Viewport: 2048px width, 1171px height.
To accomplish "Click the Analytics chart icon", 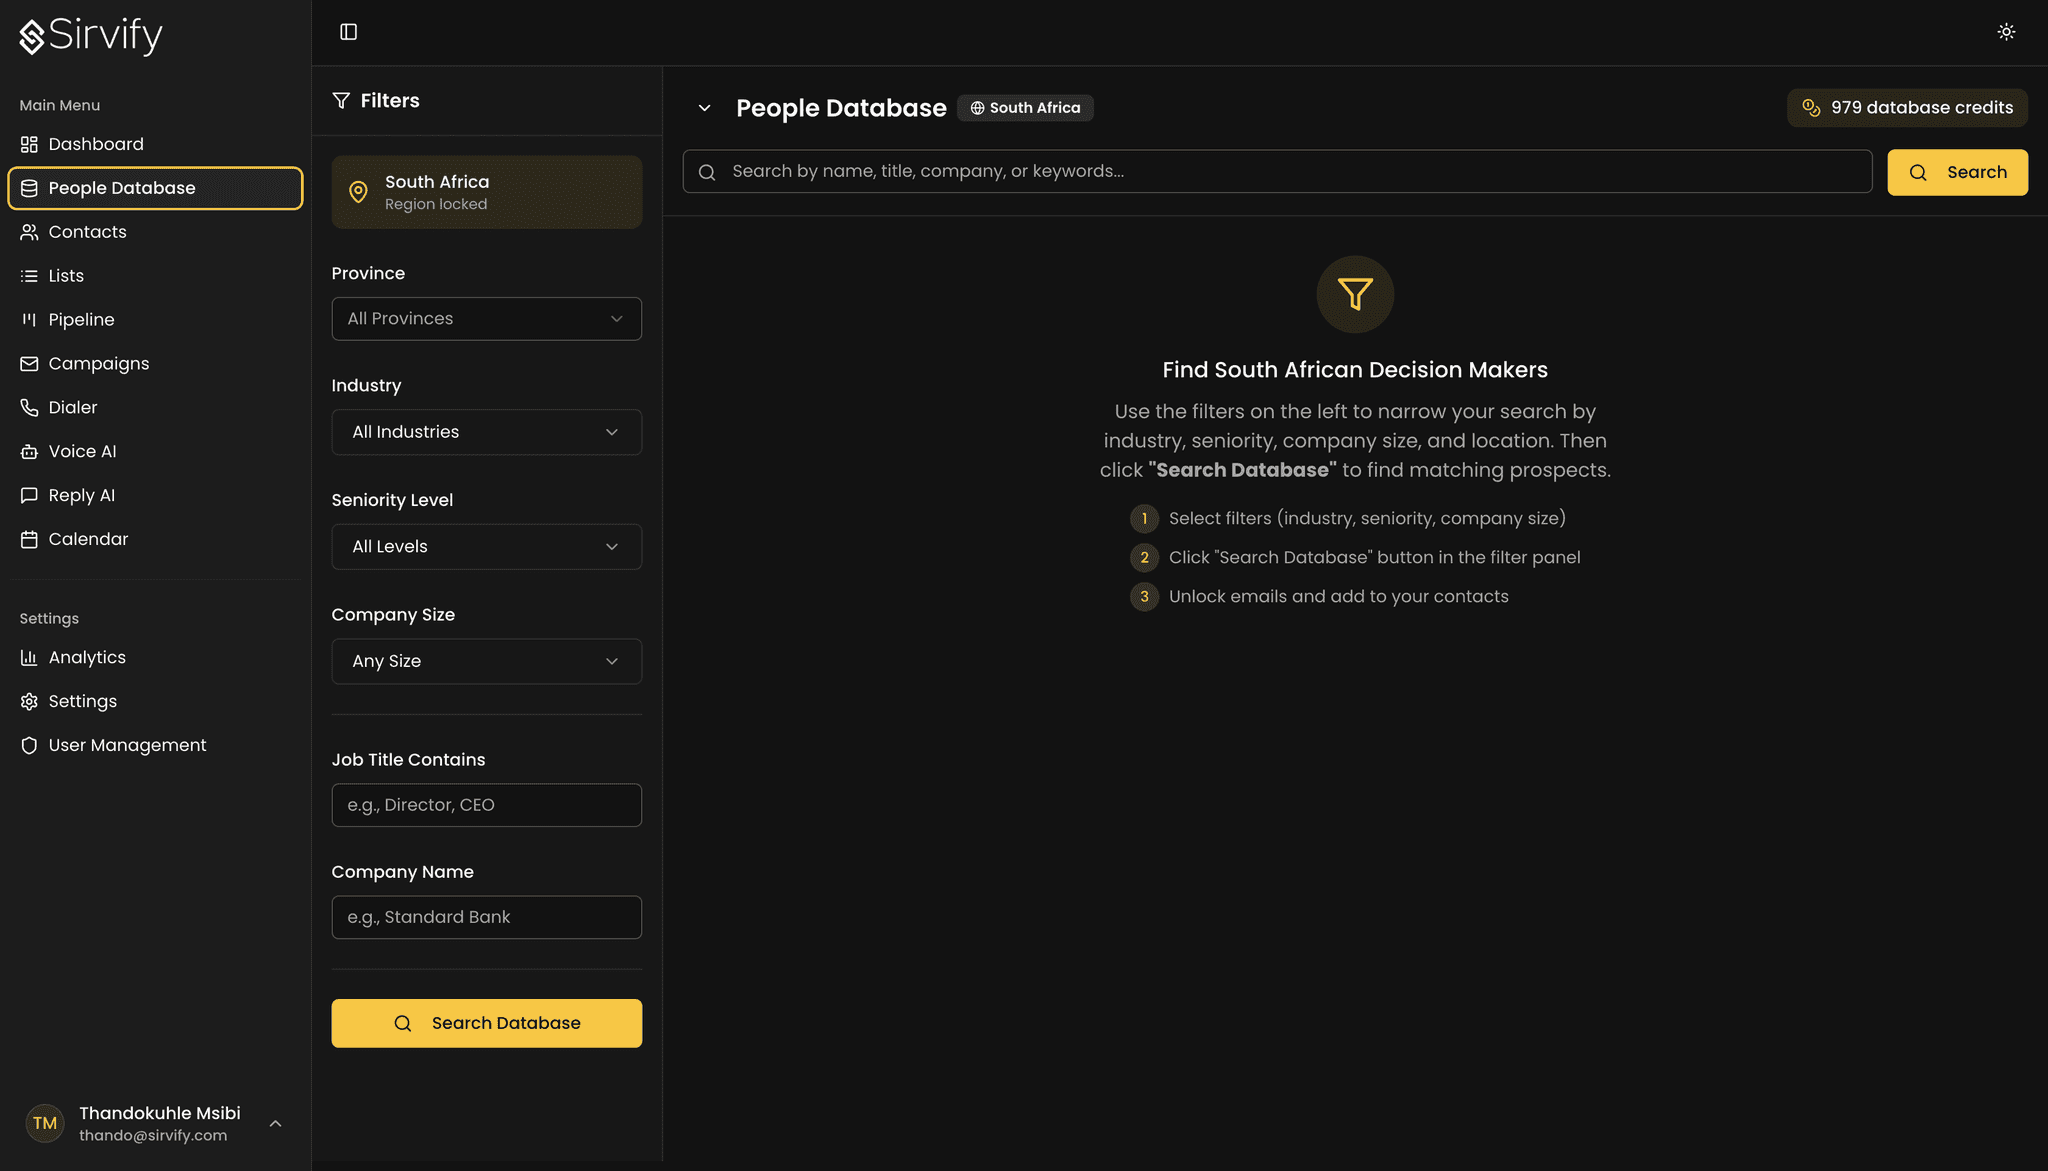I will pos(29,658).
